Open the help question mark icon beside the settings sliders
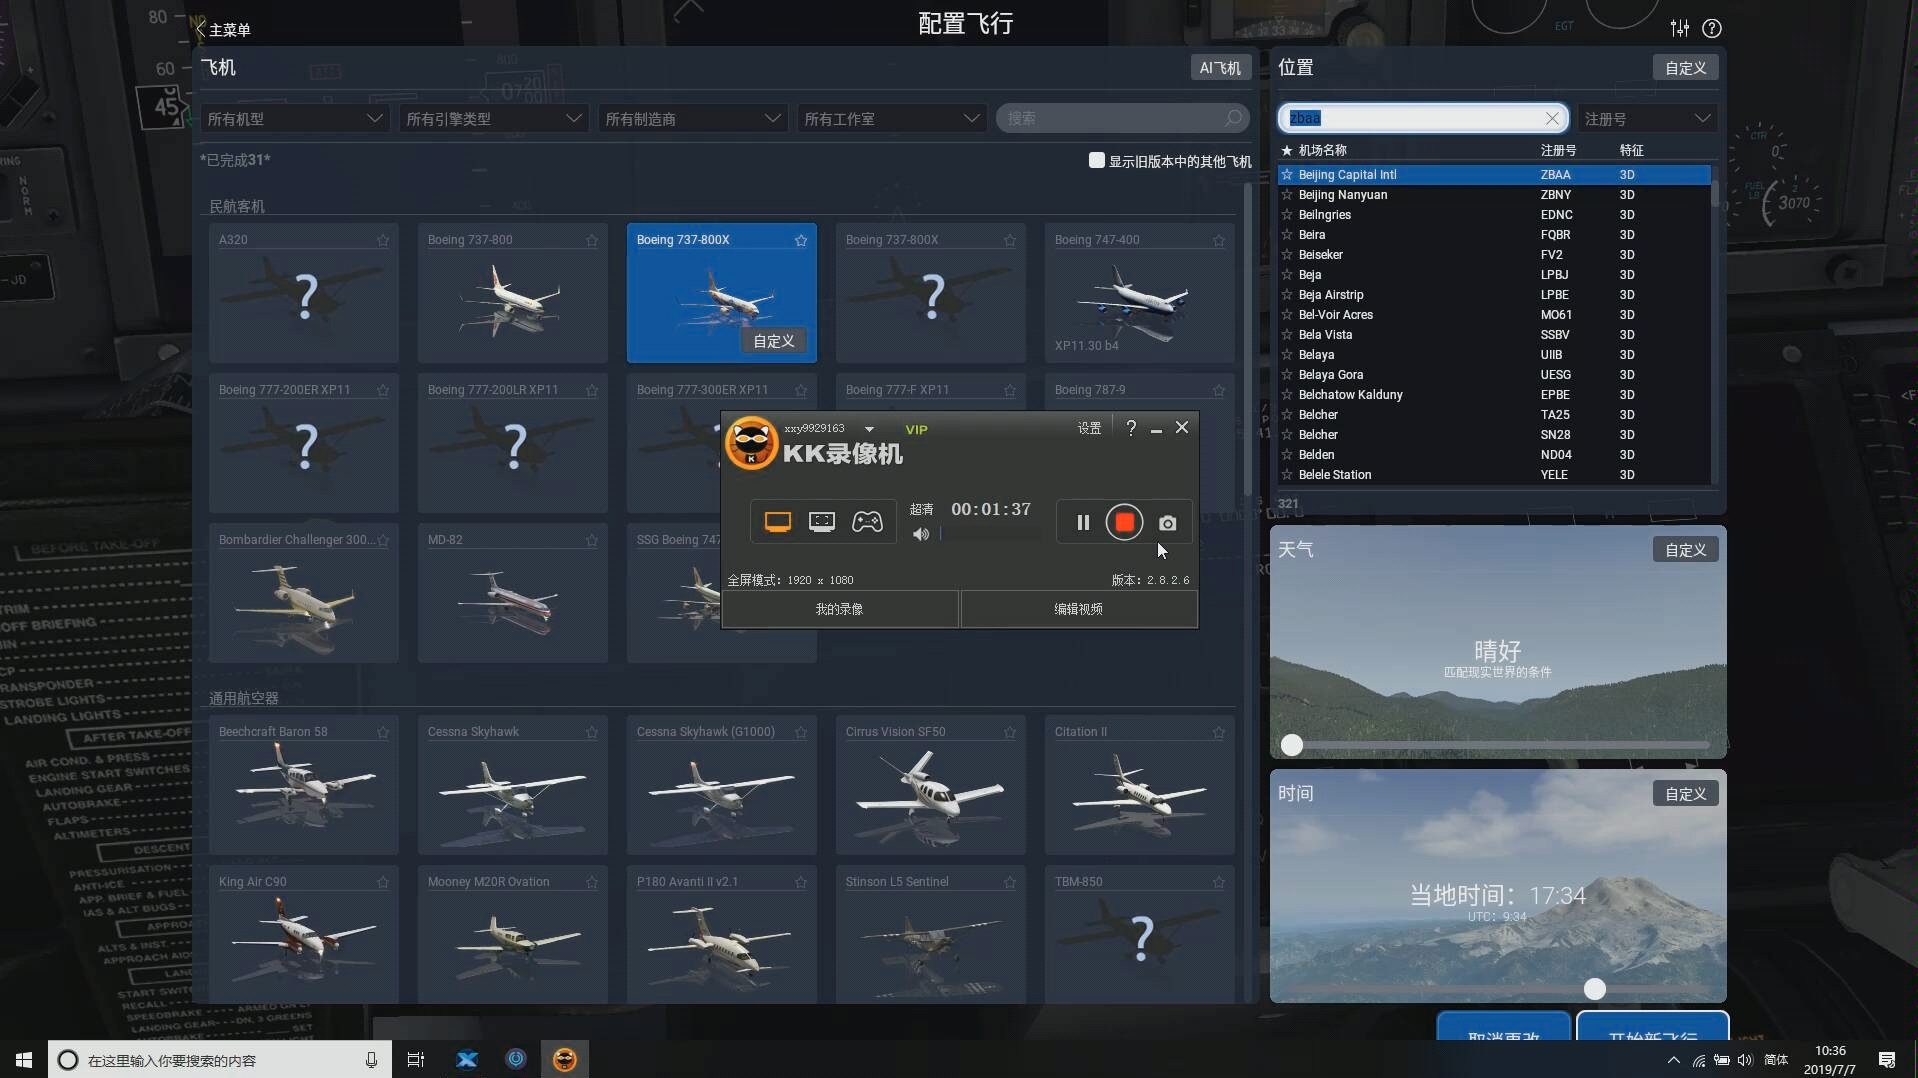This screenshot has height=1078, width=1918. point(1712,28)
